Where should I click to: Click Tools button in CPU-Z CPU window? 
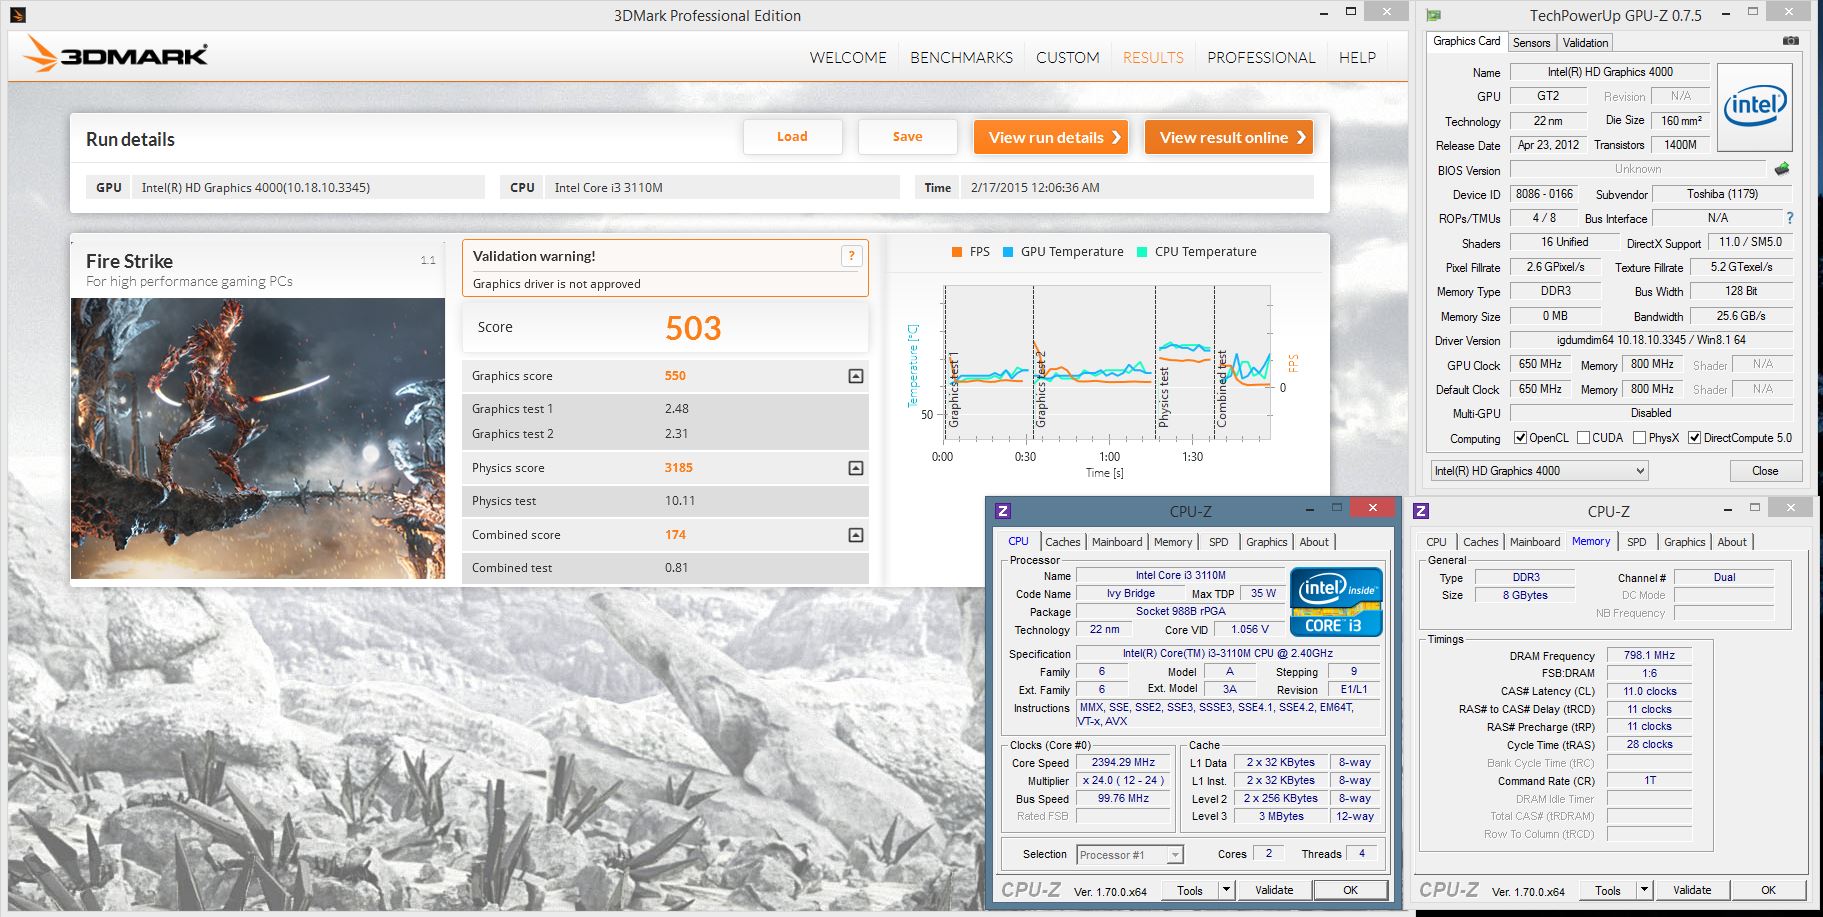pyautogui.click(x=1190, y=890)
